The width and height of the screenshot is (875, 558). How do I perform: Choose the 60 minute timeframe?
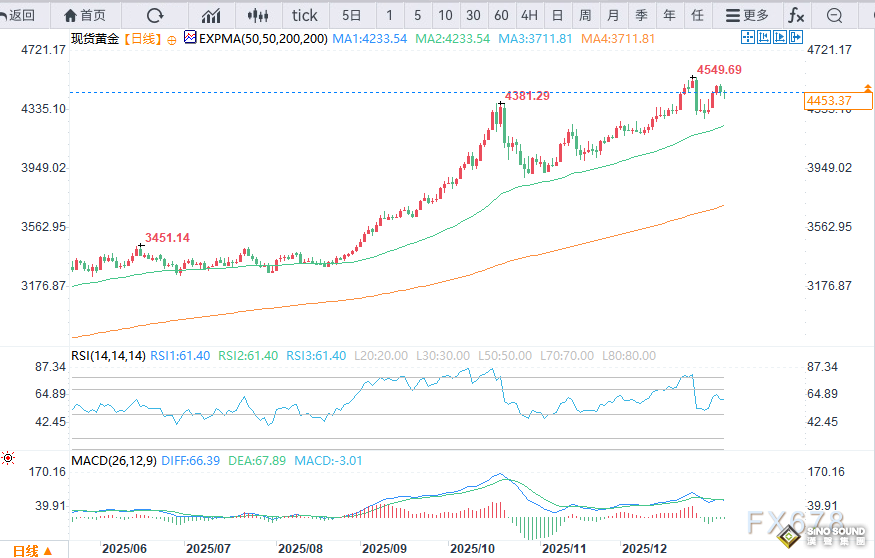click(501, 15)
